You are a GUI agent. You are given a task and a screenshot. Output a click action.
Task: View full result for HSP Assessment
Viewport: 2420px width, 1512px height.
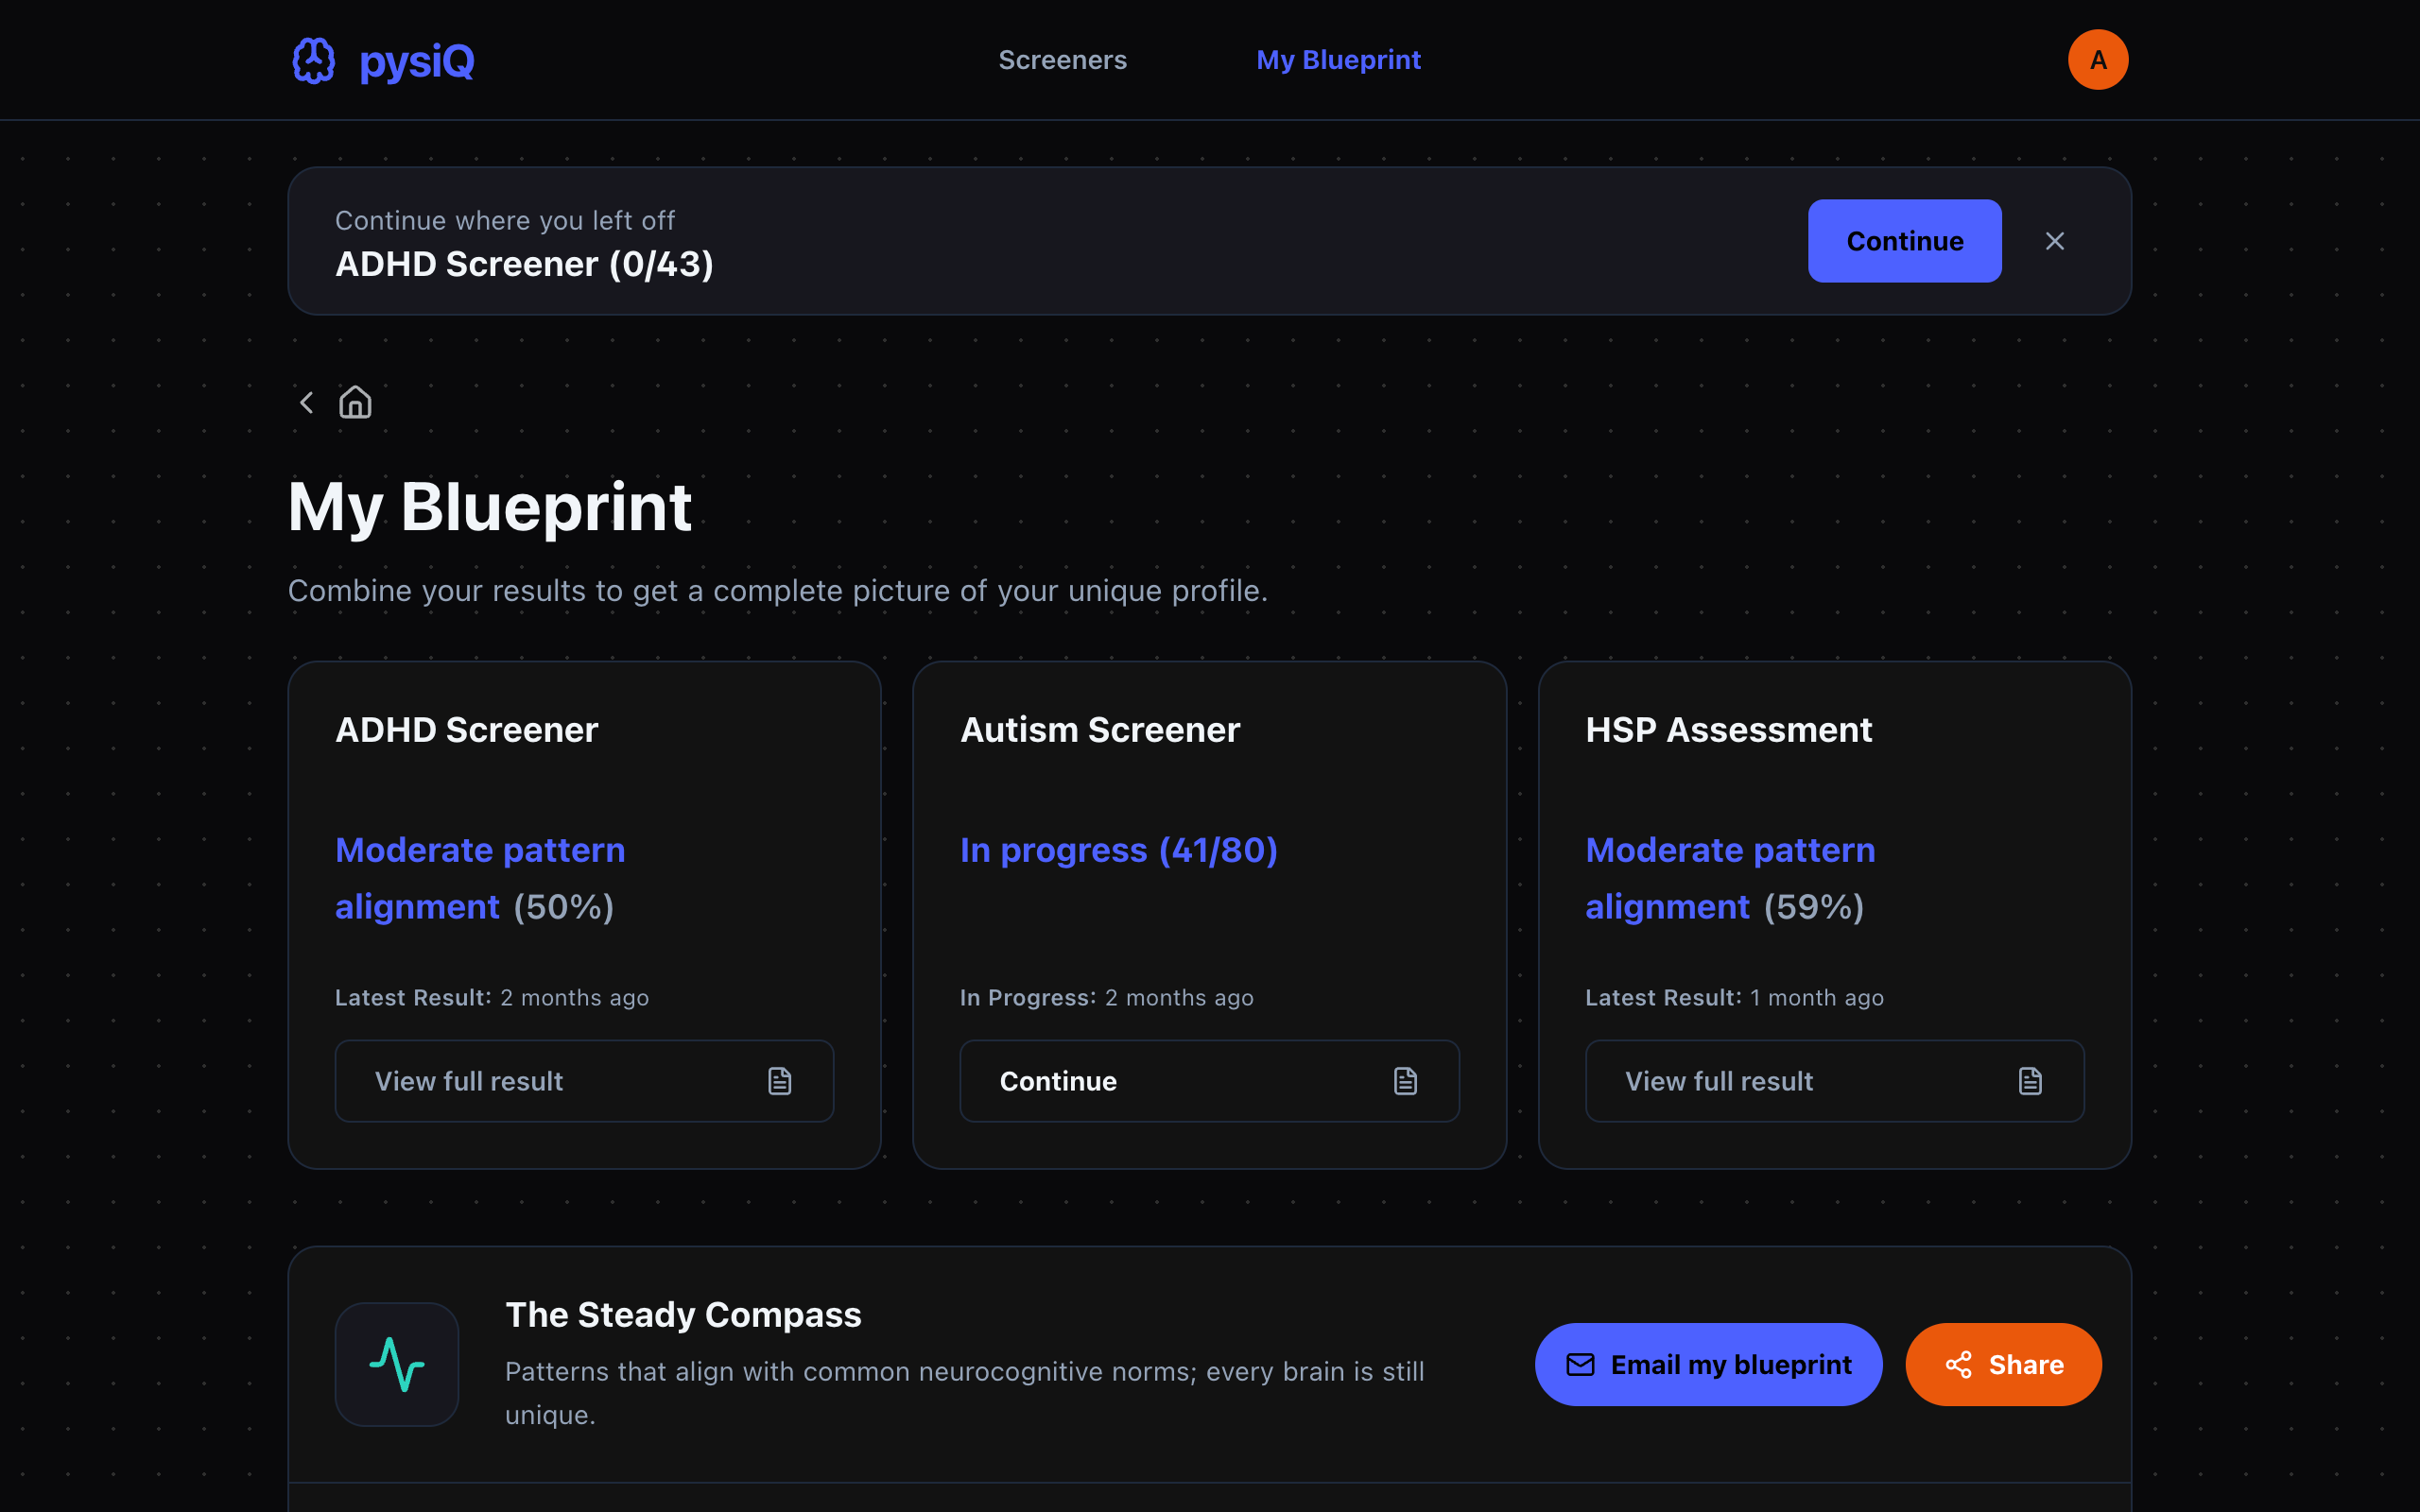1834,1081
